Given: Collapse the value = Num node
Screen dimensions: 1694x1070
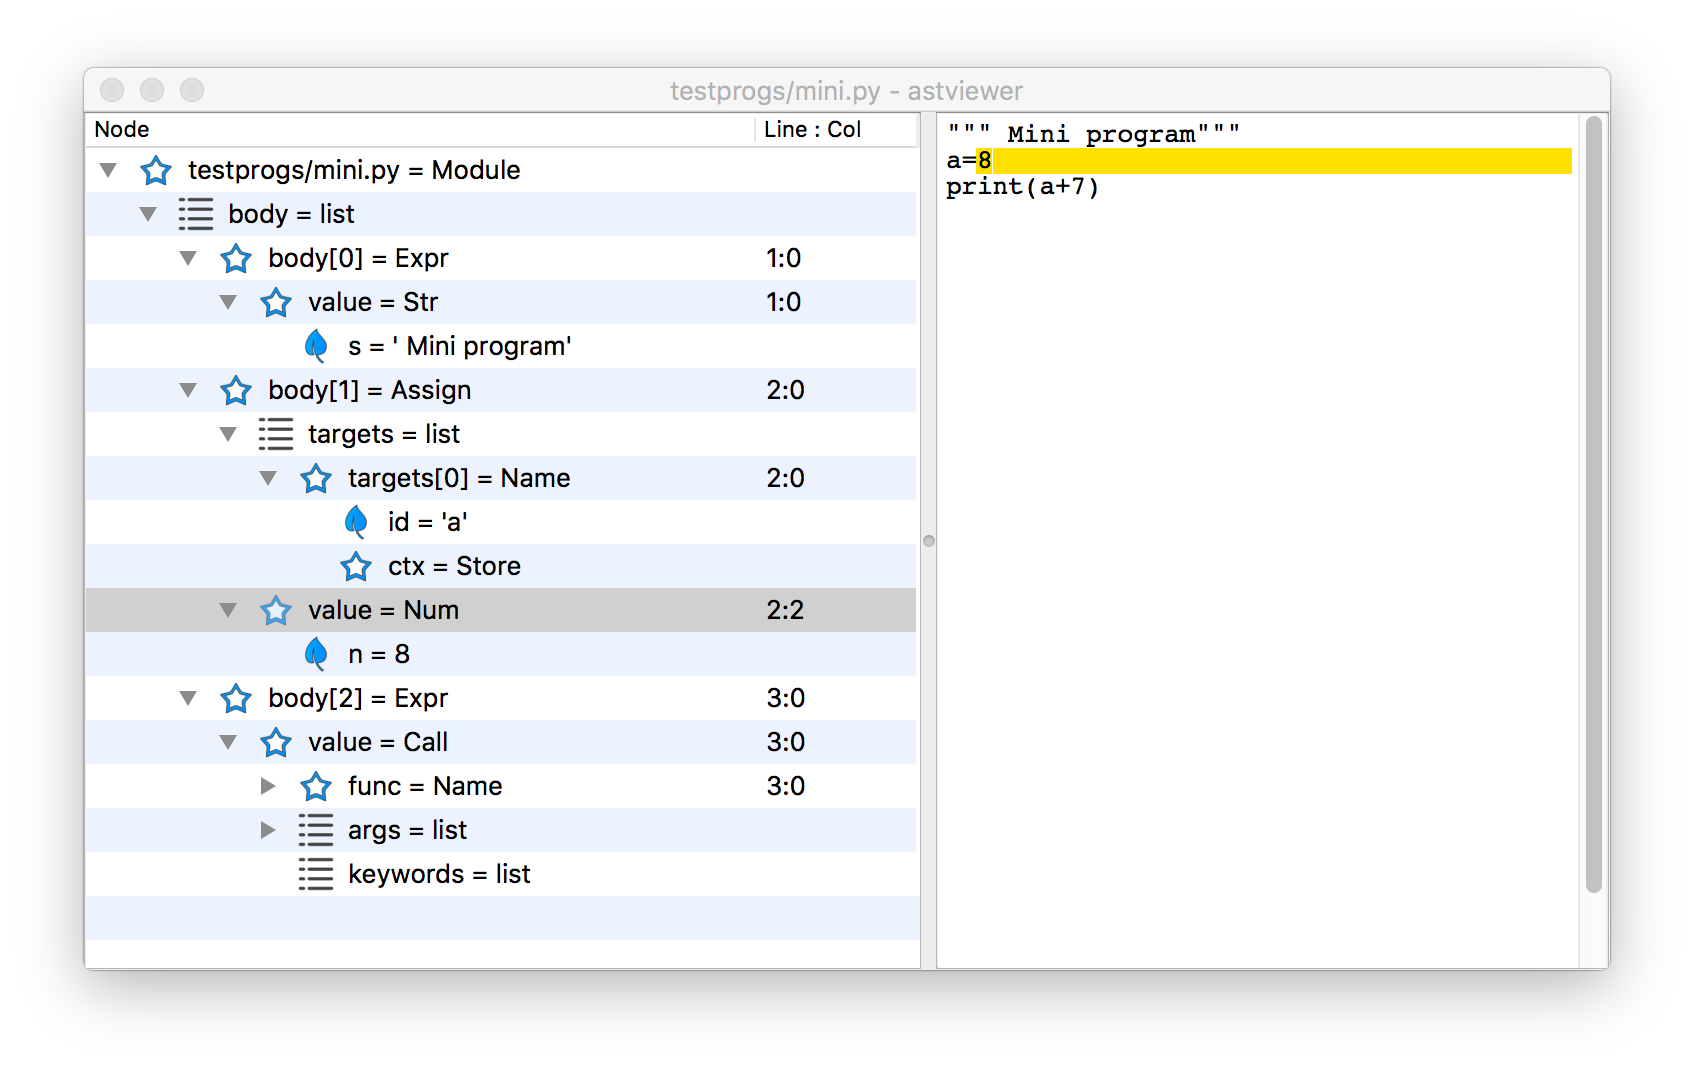Looking at the screenshot, I should pyautogui.click(x=228, y=610).
